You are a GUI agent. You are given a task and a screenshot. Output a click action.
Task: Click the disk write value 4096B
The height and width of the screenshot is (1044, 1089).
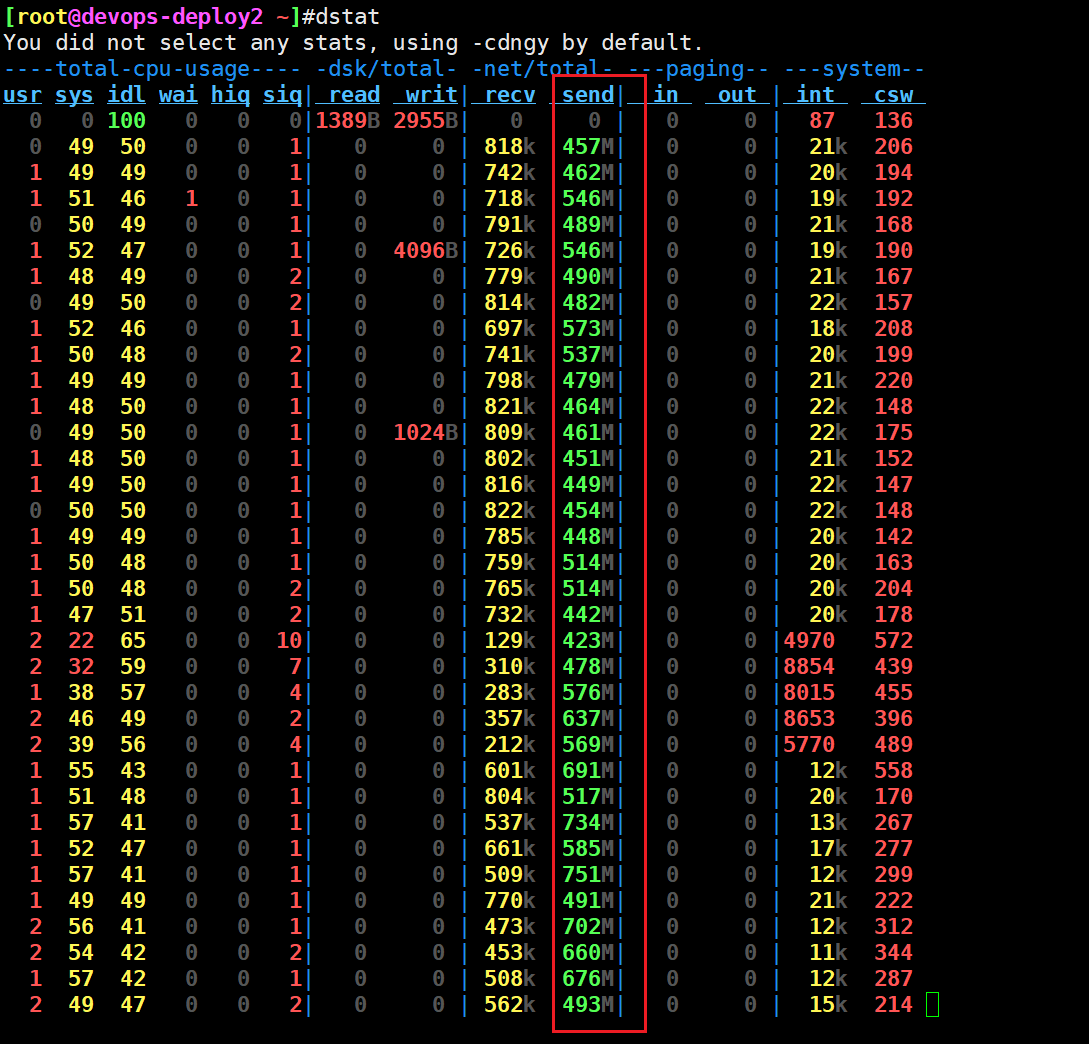pyautogui.click(x=426, y=251)
